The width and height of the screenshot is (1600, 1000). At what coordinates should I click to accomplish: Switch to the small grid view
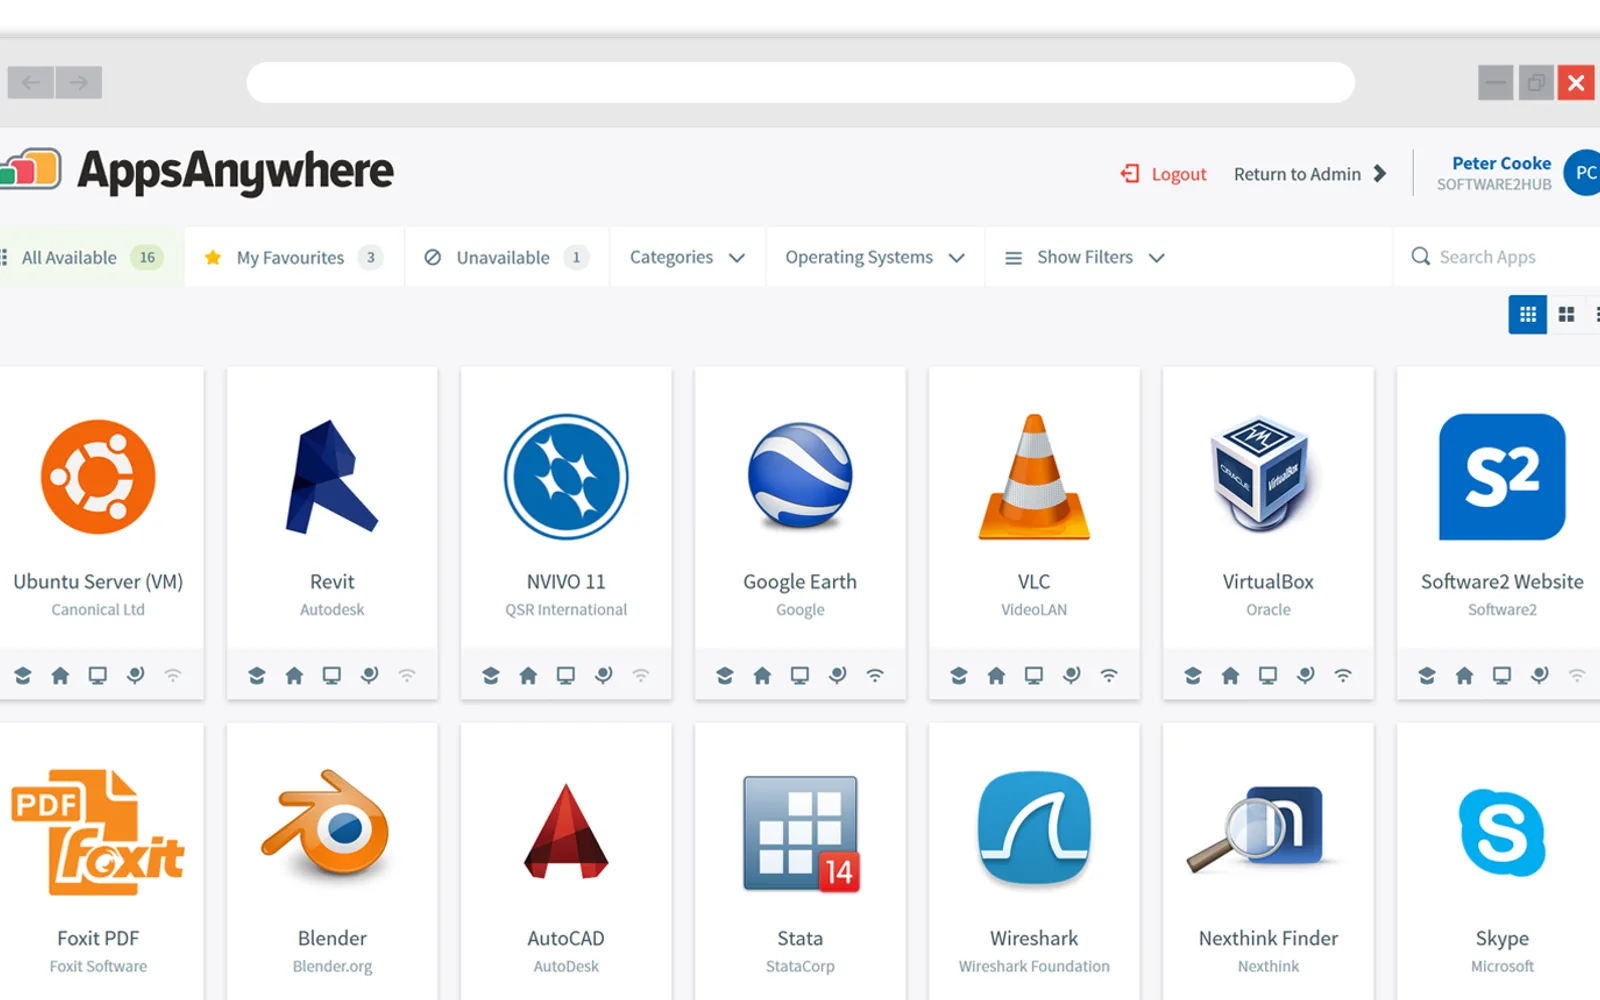pos(1528,314)
